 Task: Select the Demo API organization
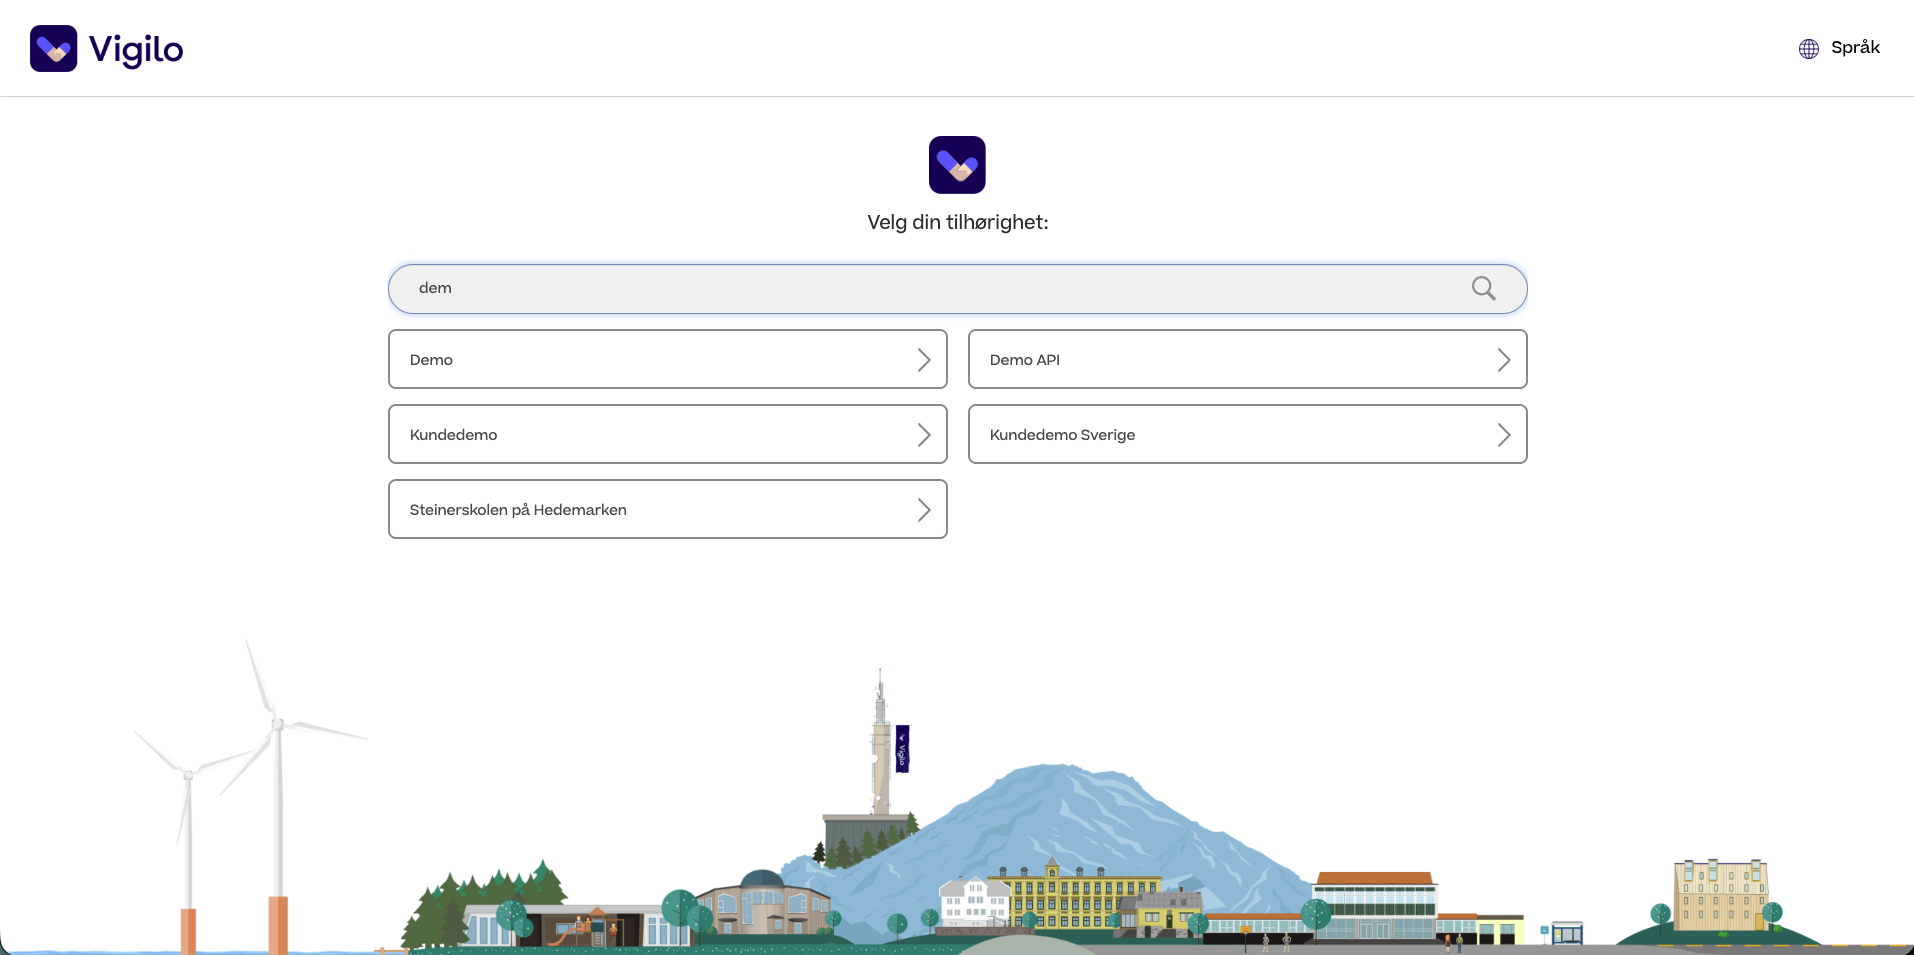click(x=1248, y=359)
